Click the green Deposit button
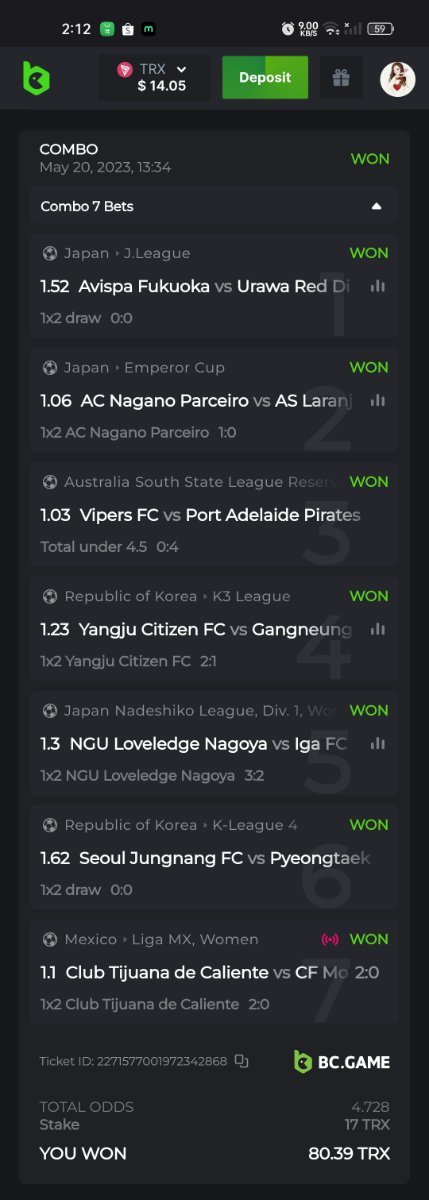The width and height of the screenshot is (429, 1200). (265, 77)
